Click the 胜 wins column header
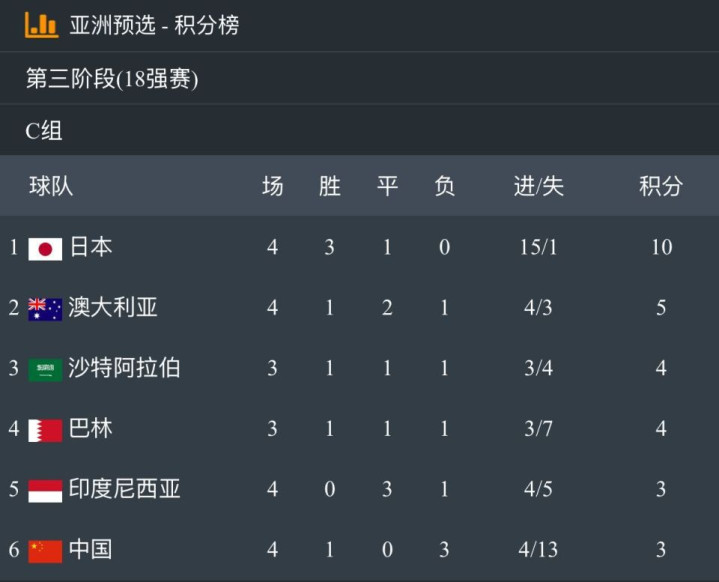This screenshot has width=719, height=582. click(330, 186)
